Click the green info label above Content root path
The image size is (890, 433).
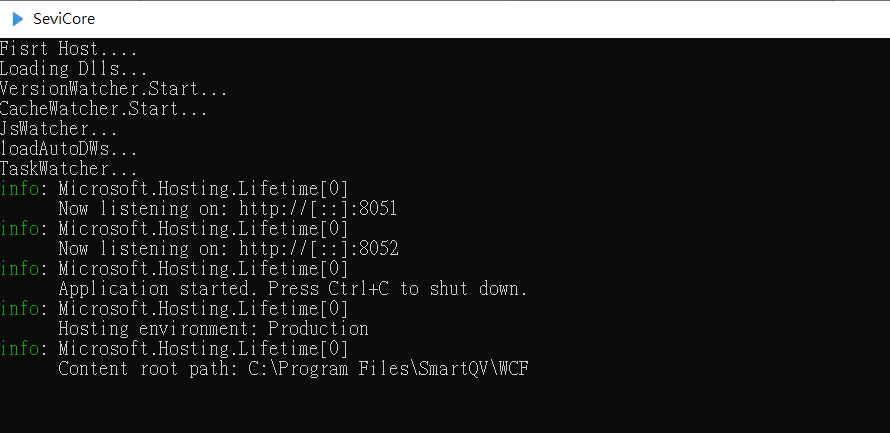tap(20, 348)
